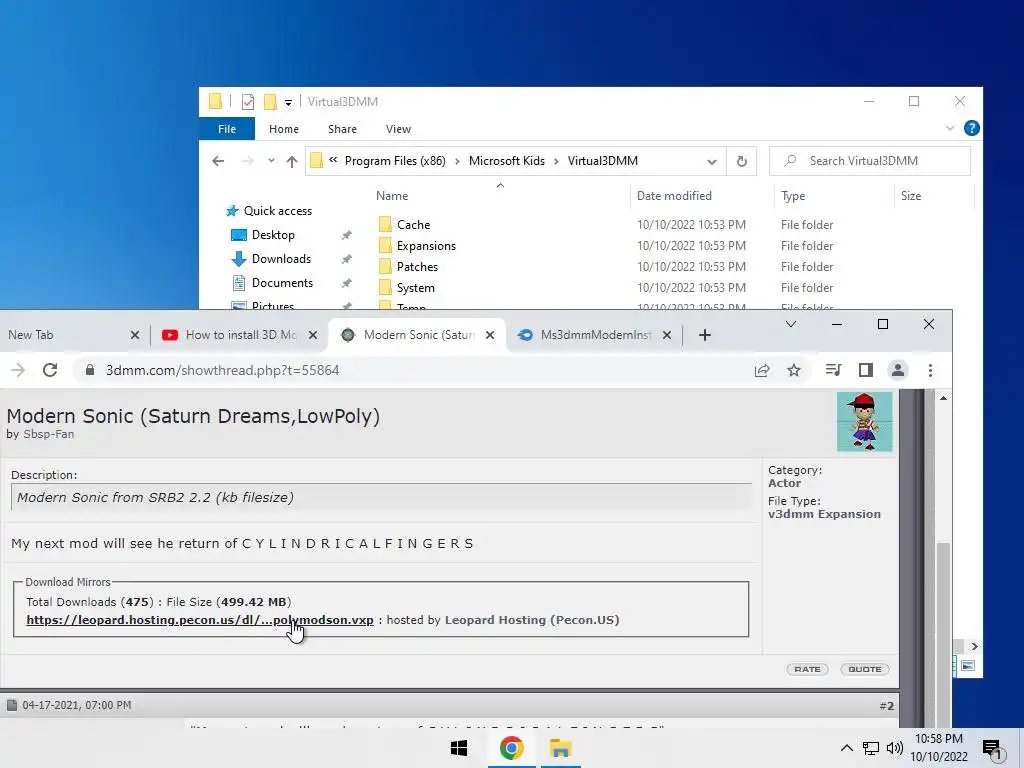Download the polymodson.vxp file link
Image resolution: width=1024 pixels, height=768 pixels.
pyautogui.click(x=200, y=620)
